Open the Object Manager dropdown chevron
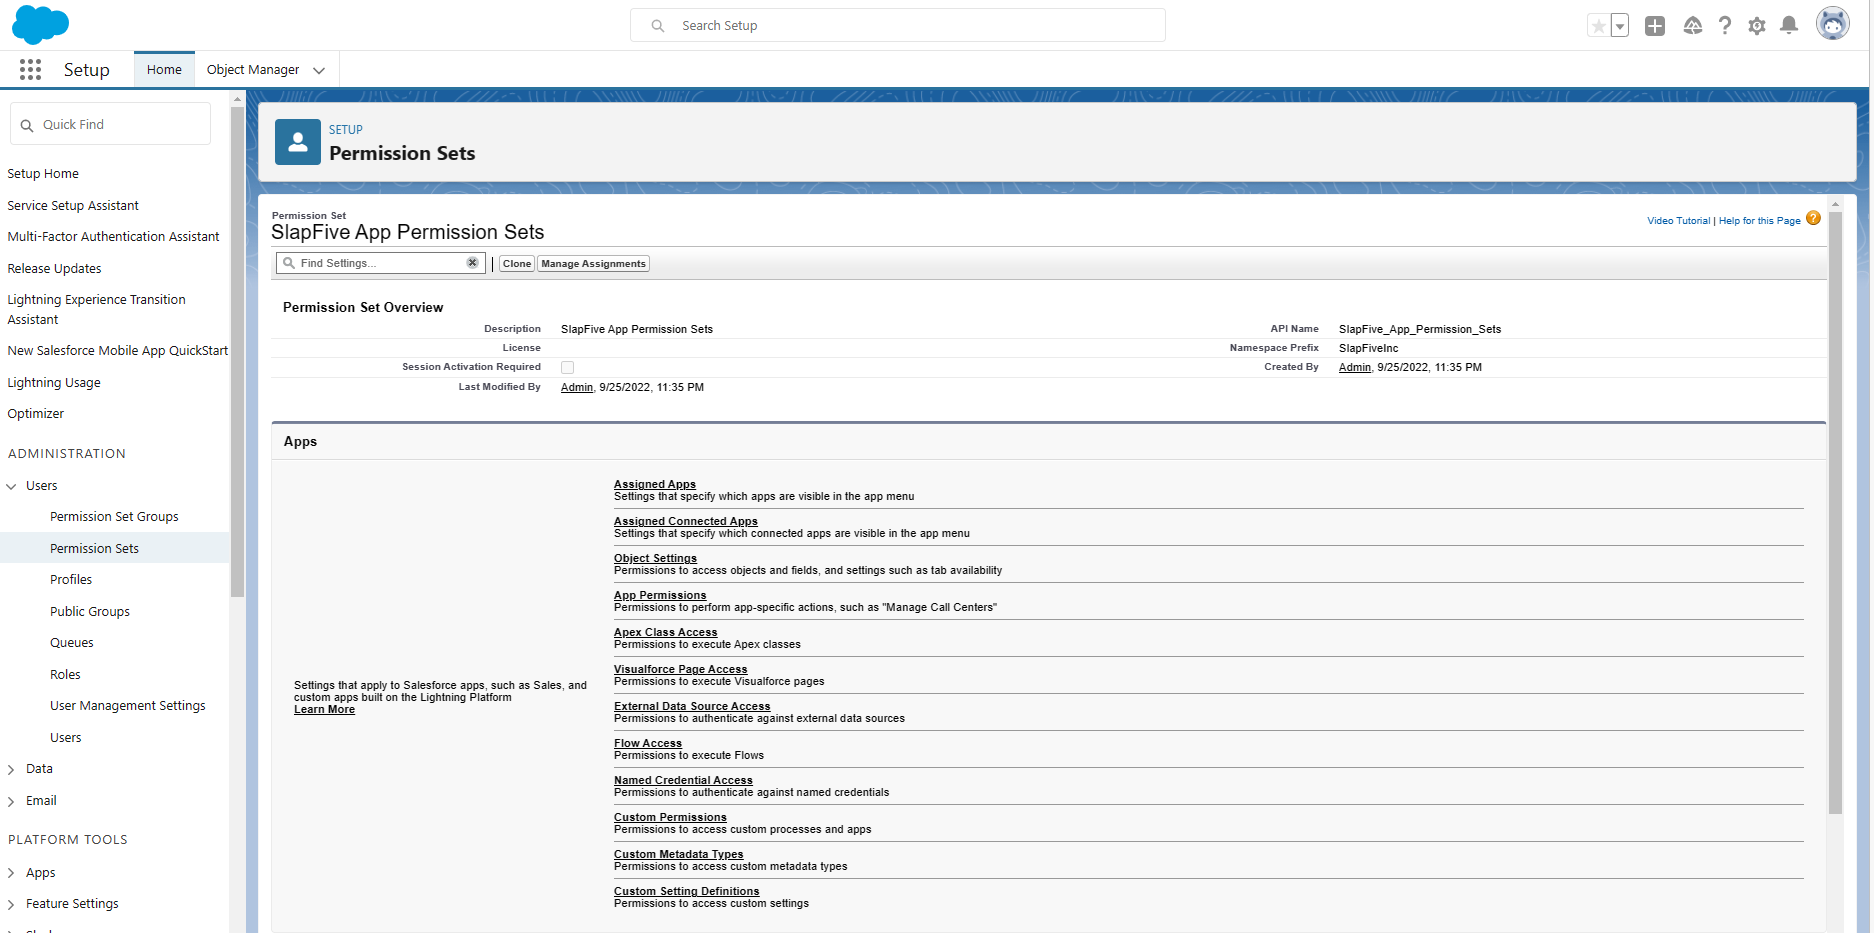Viewport: 1874px width, 933px height. click(319, 70)
